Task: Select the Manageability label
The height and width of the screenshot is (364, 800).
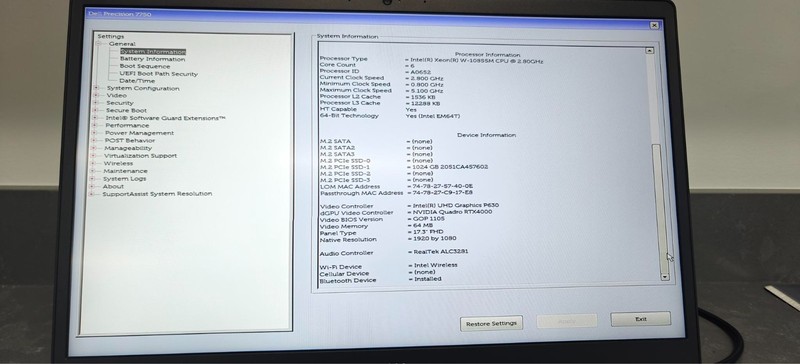Action: click(128, 148)
